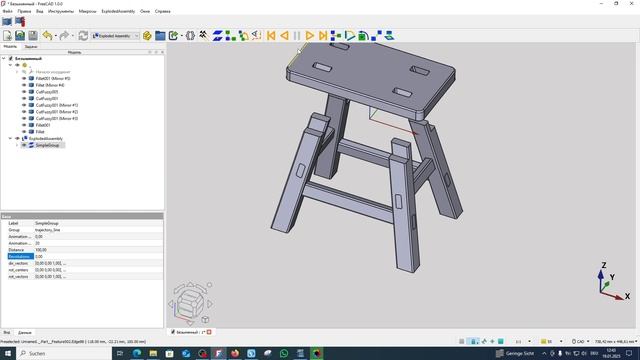Refresh the document with recompute icon
640x360 pixels.
(83, 36)
